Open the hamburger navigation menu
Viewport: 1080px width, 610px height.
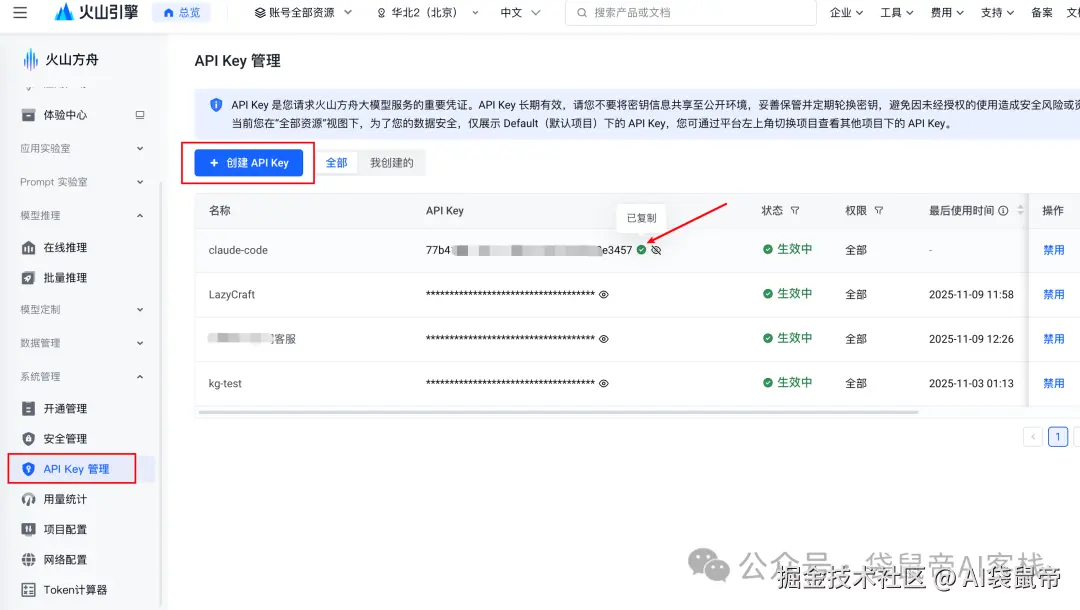(20, 12)
